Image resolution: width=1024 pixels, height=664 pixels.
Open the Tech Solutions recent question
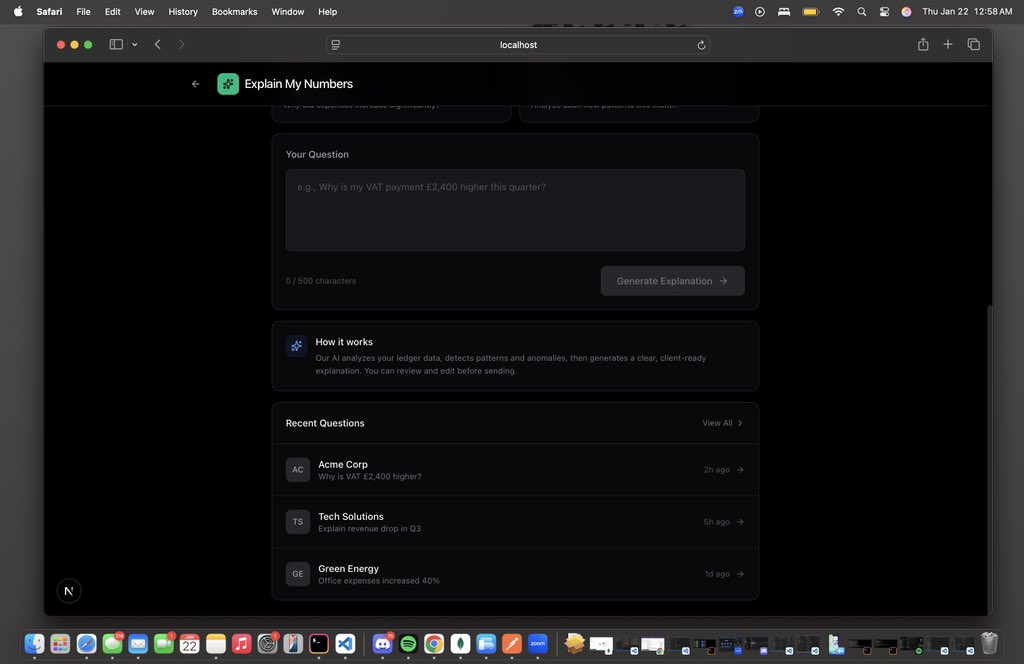tap(515, 522)
